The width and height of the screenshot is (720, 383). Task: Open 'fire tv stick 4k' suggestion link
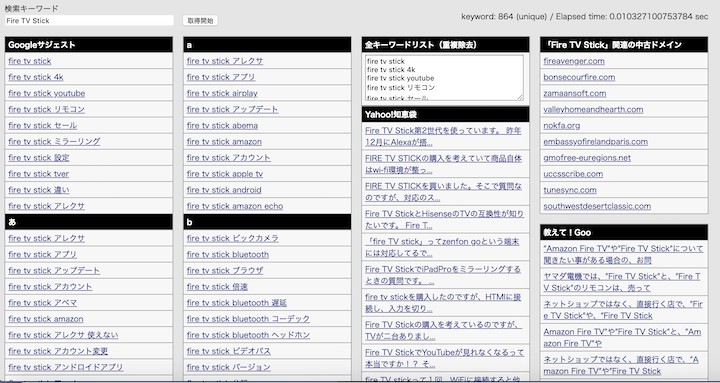(x=36, y=77)
